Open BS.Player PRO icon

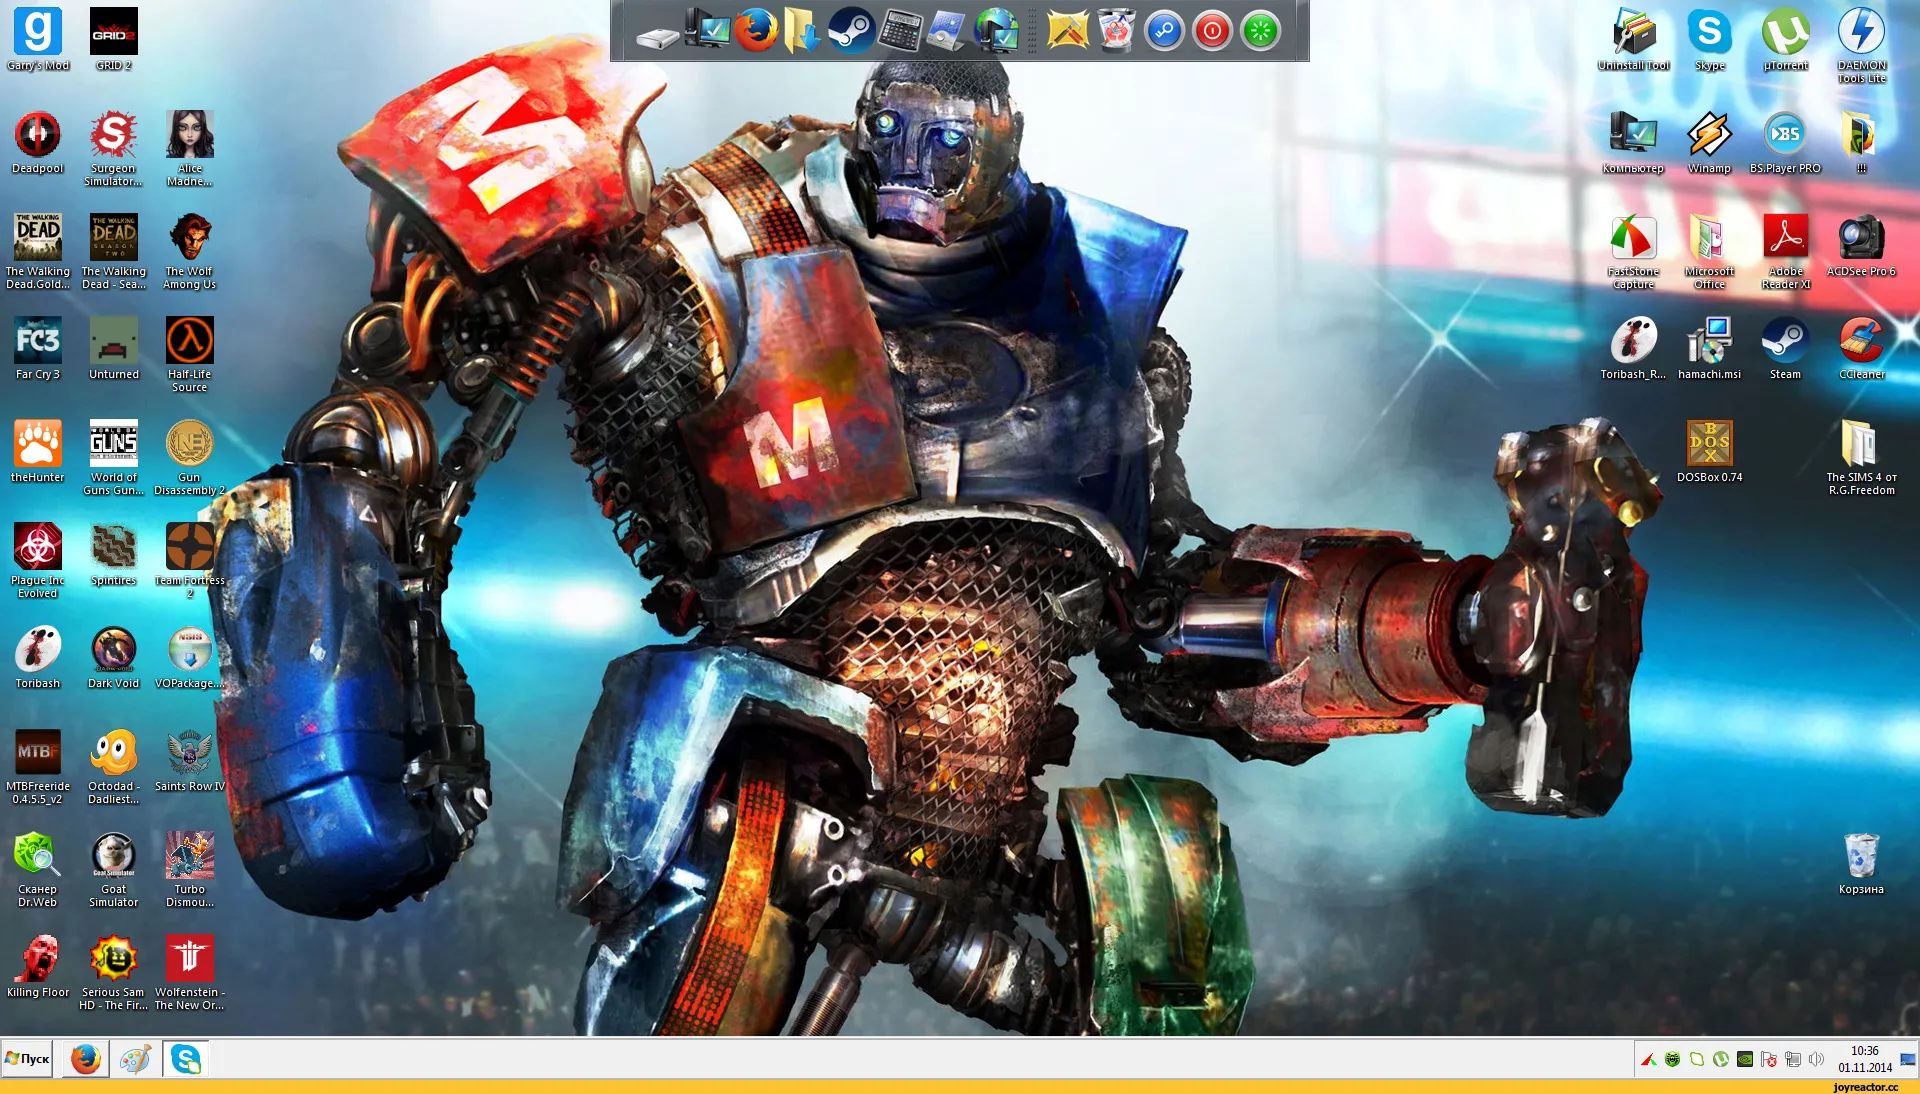pos(1786,142)
